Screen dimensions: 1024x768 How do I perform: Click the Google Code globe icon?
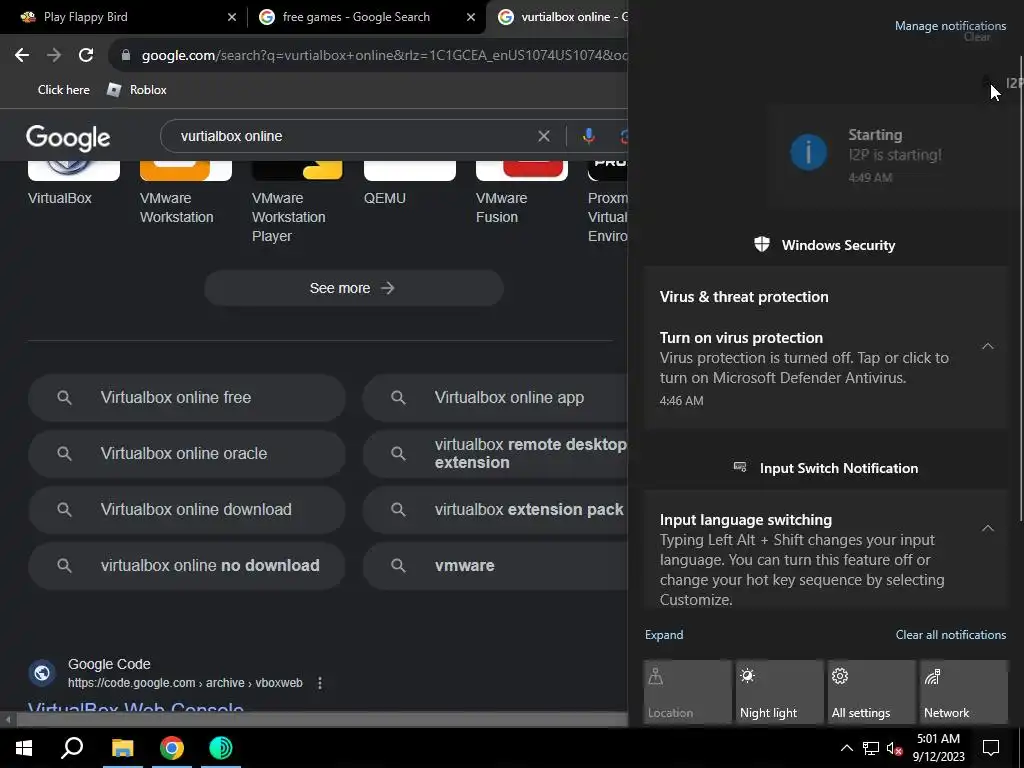[x=42, y=673]
